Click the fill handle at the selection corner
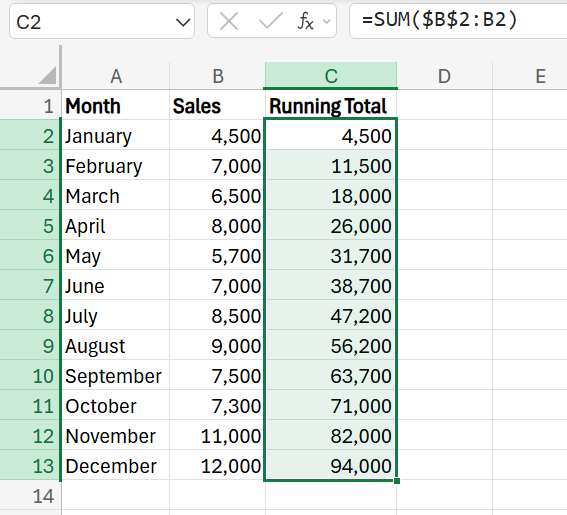The image size is (567, 515). click(x=397, y=481)
